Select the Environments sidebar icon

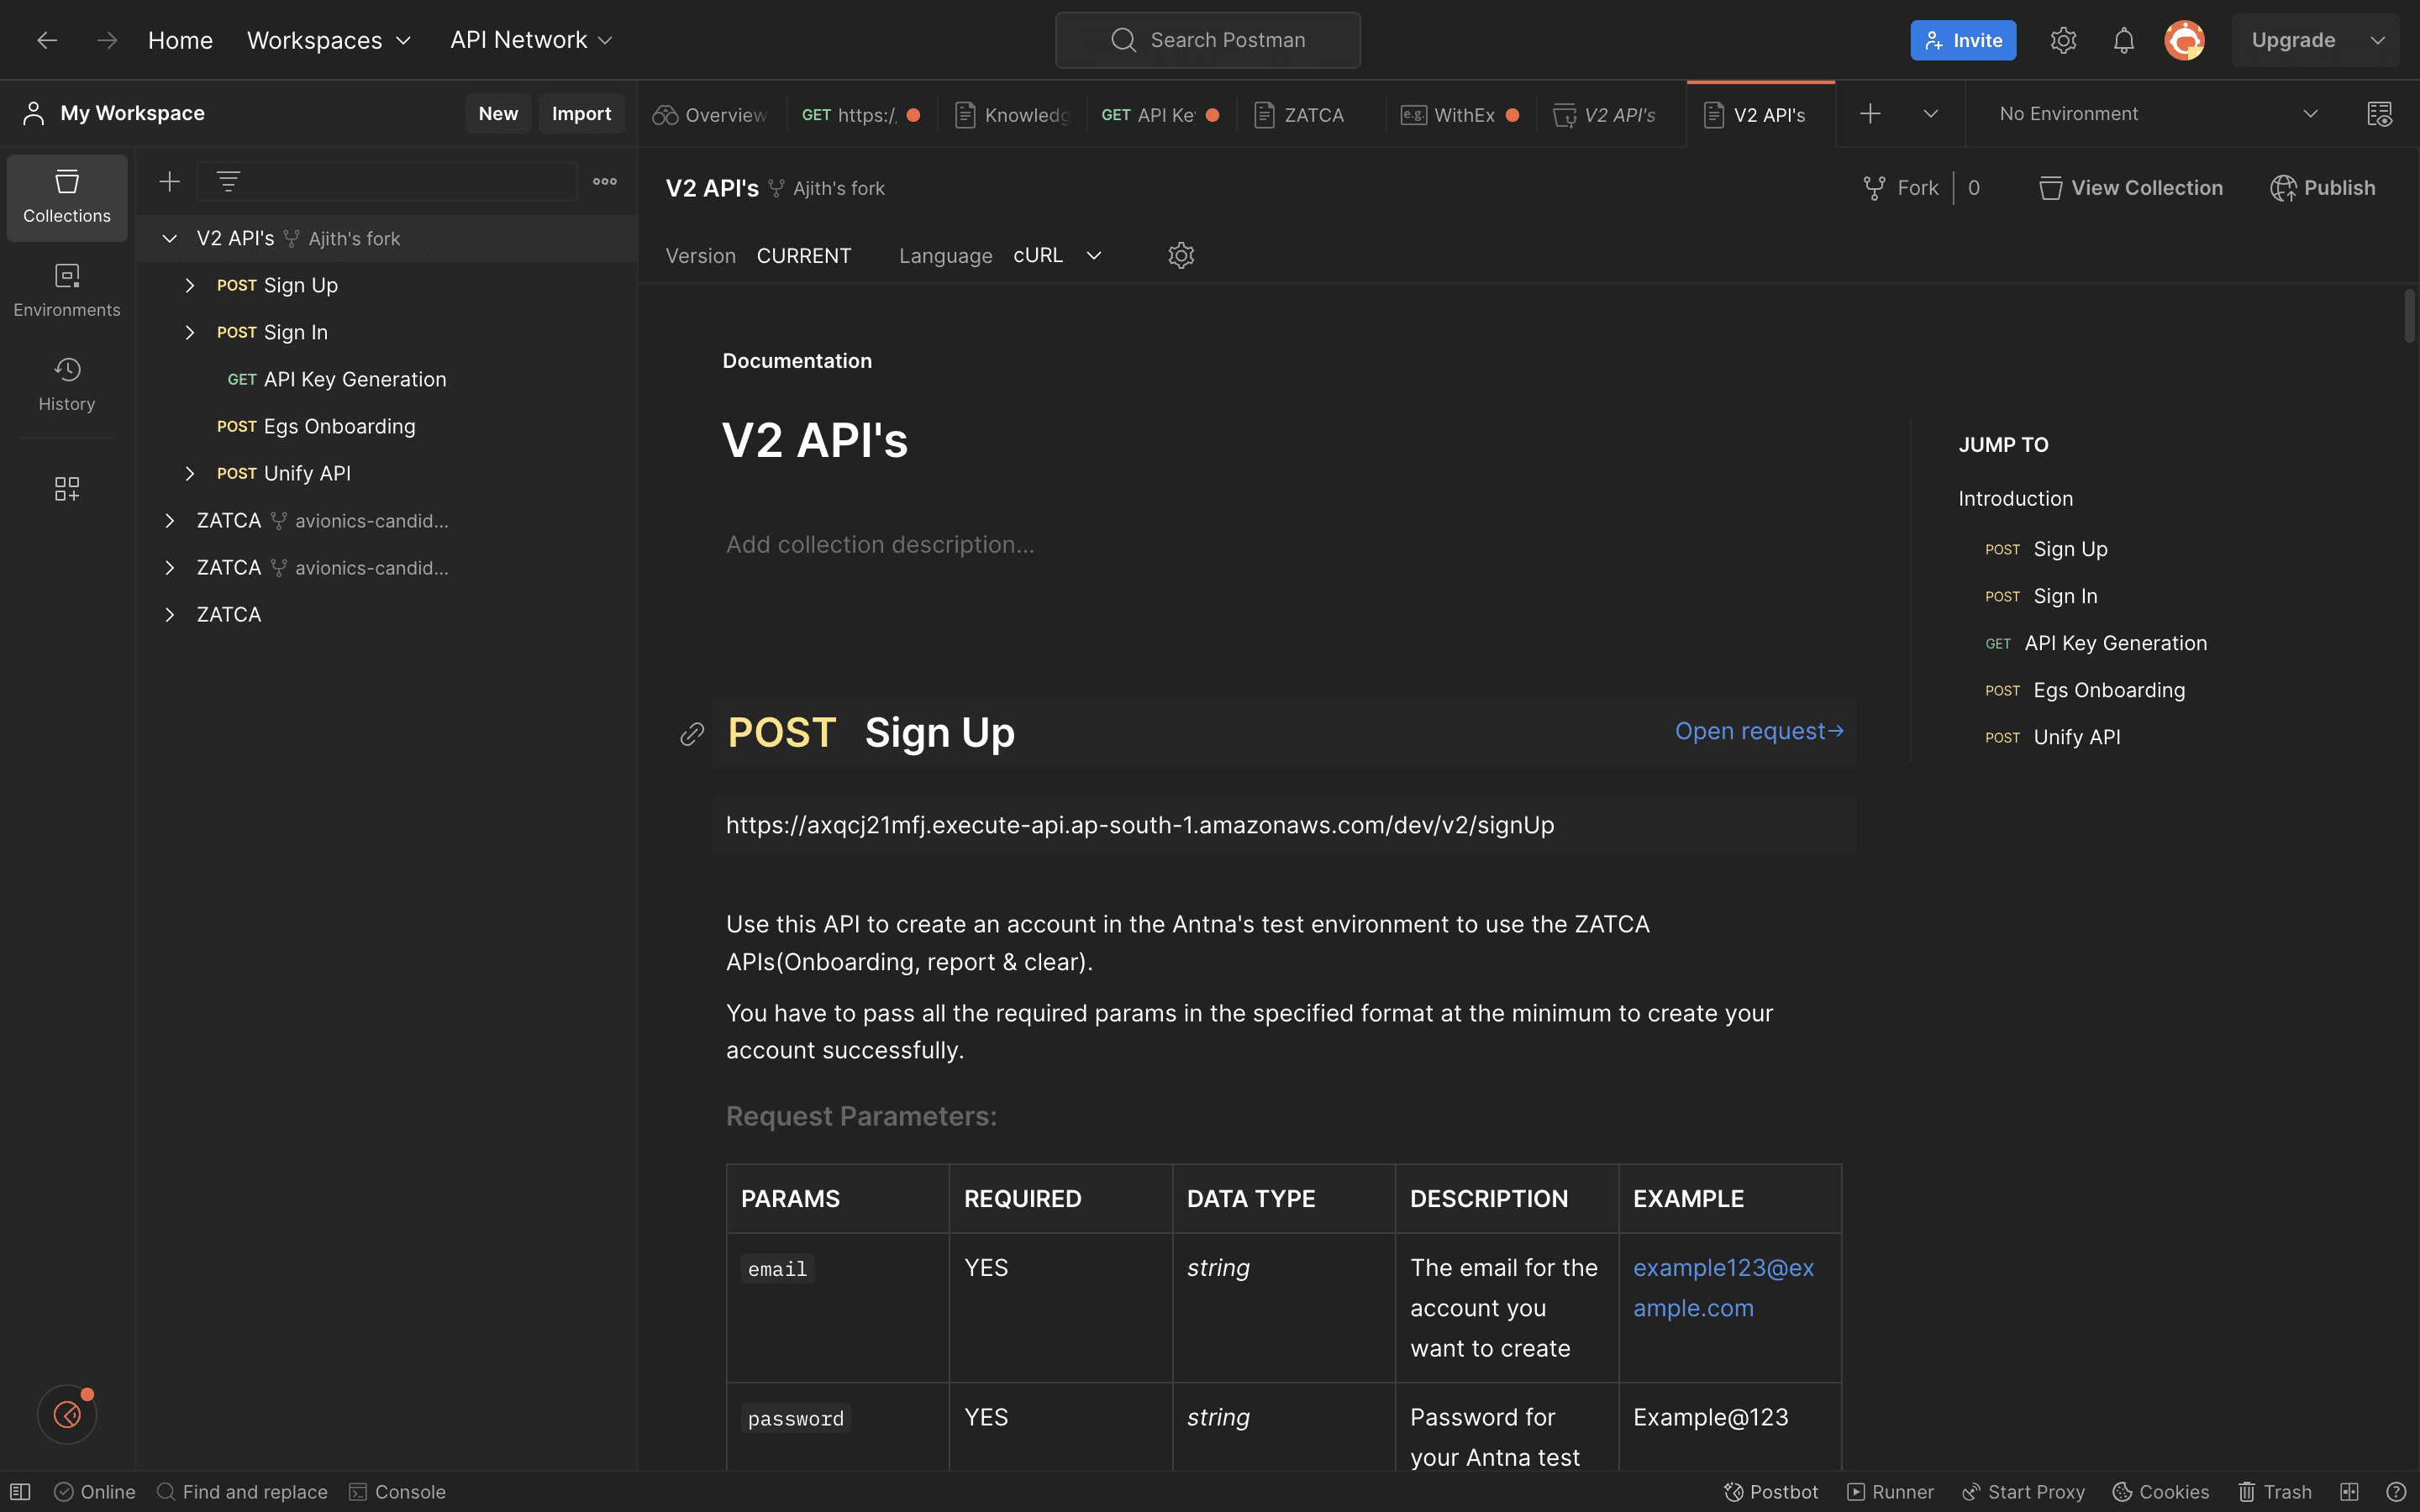coord(66,289)
